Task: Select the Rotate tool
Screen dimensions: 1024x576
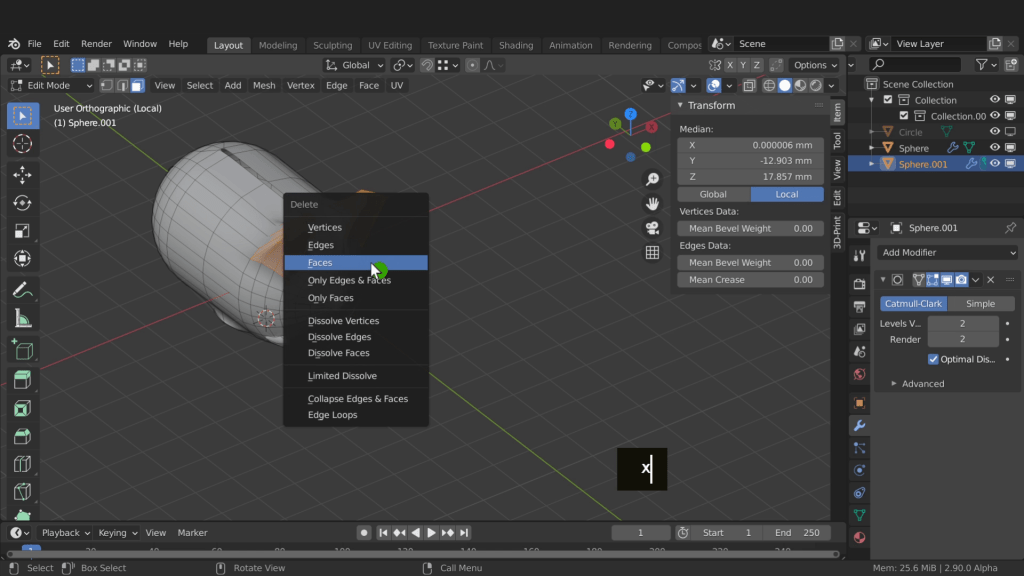Action: coord(22,203)
